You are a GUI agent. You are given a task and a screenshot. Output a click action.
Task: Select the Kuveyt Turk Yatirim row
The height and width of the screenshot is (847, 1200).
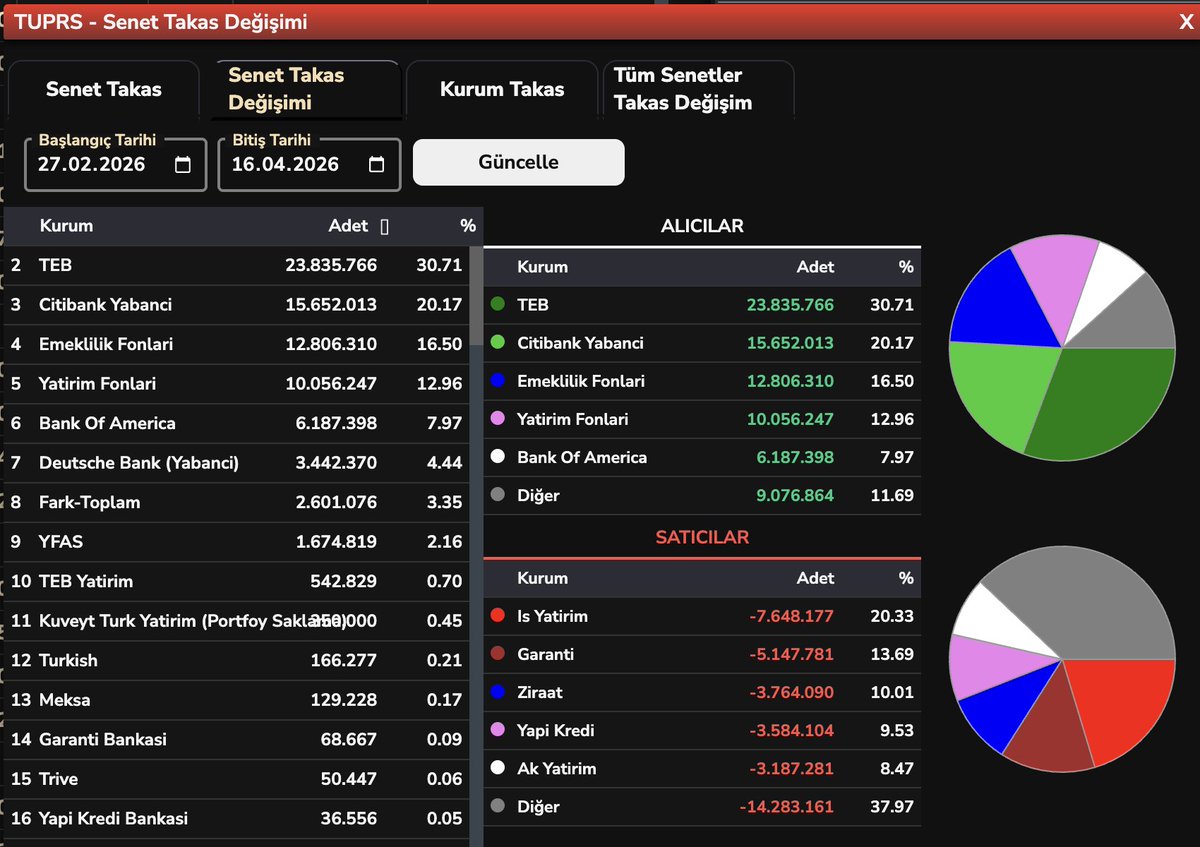237,621
